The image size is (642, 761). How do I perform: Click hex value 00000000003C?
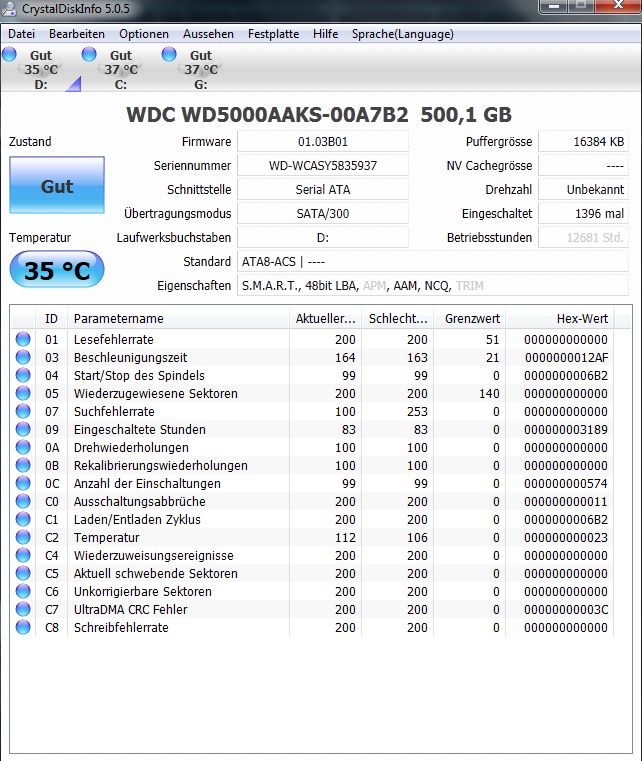[x=566, y=609]
